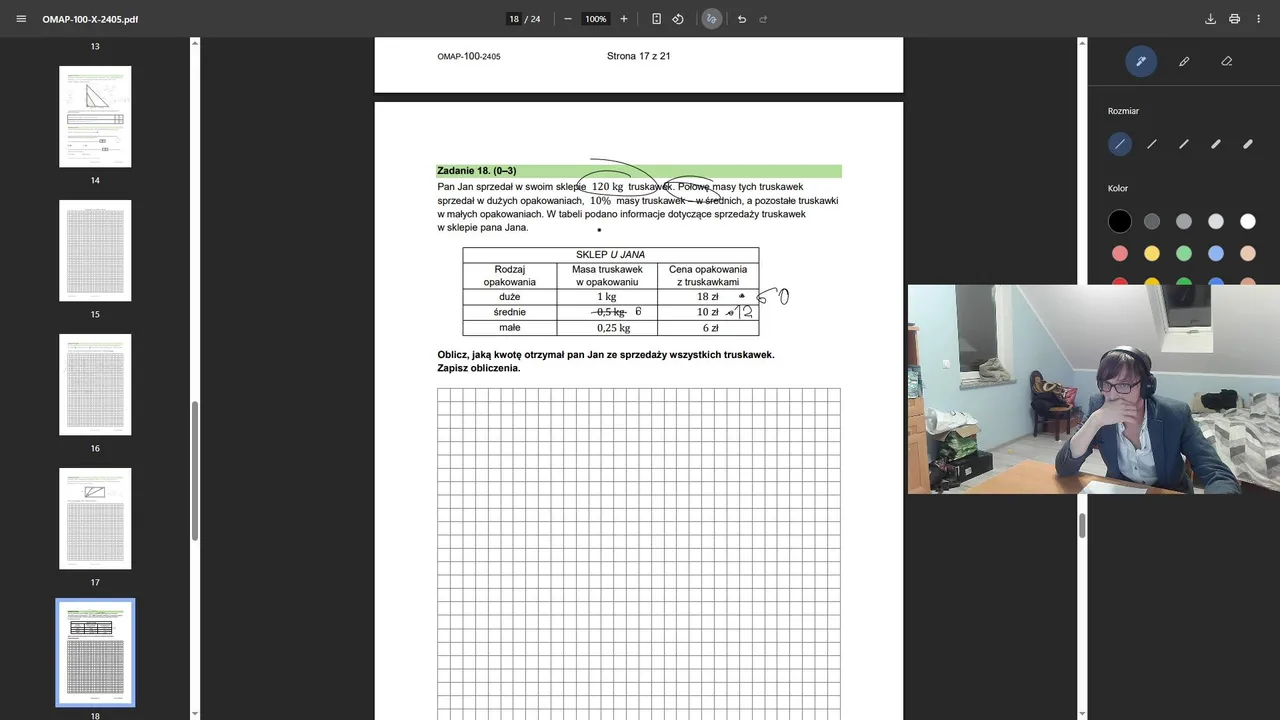Zoom out with the minus icon
This screenshot has height=720, width=1280.
[x=568, y=19]
